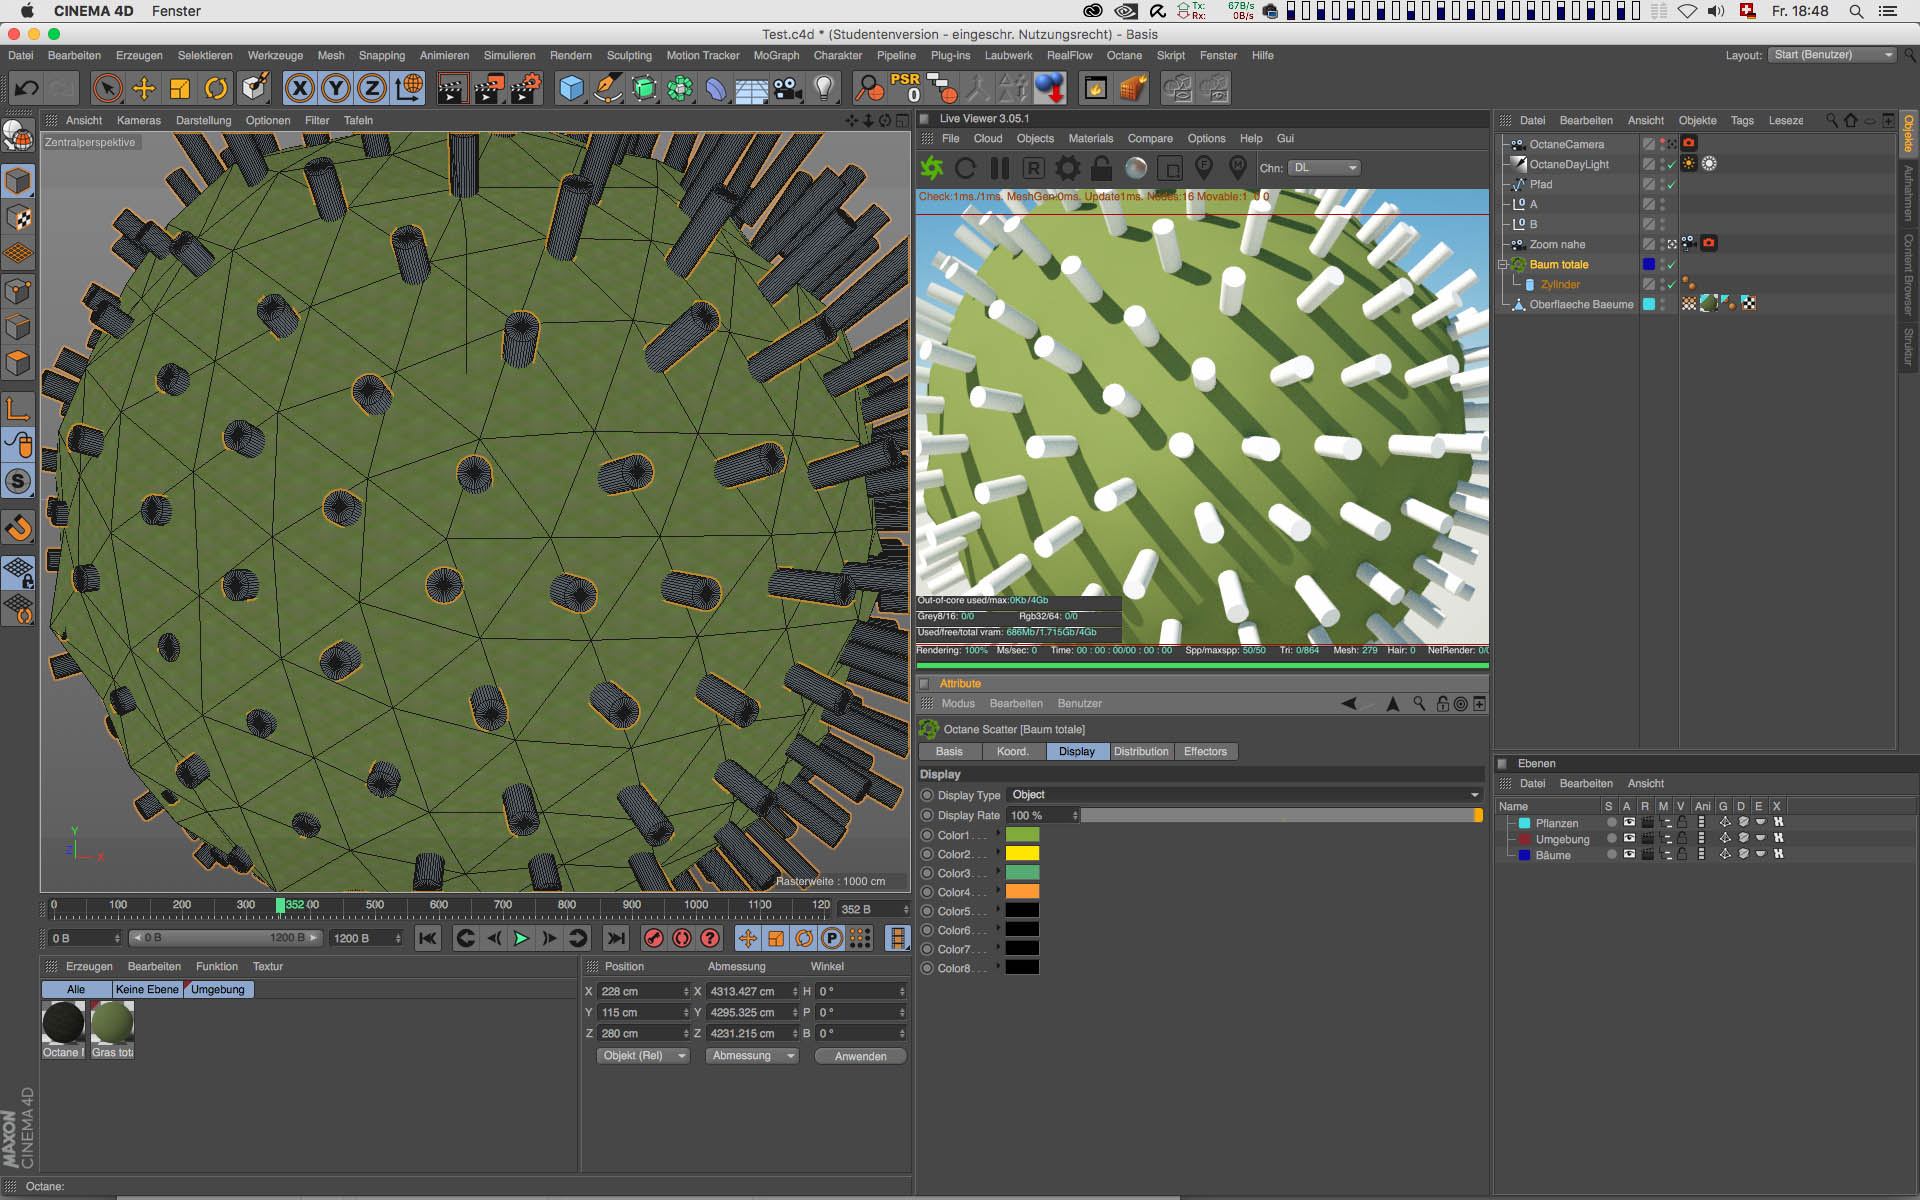Open the MoGraph menu
The width and height of the screenshot is (1920, 1200).
(x=776, y=56)
